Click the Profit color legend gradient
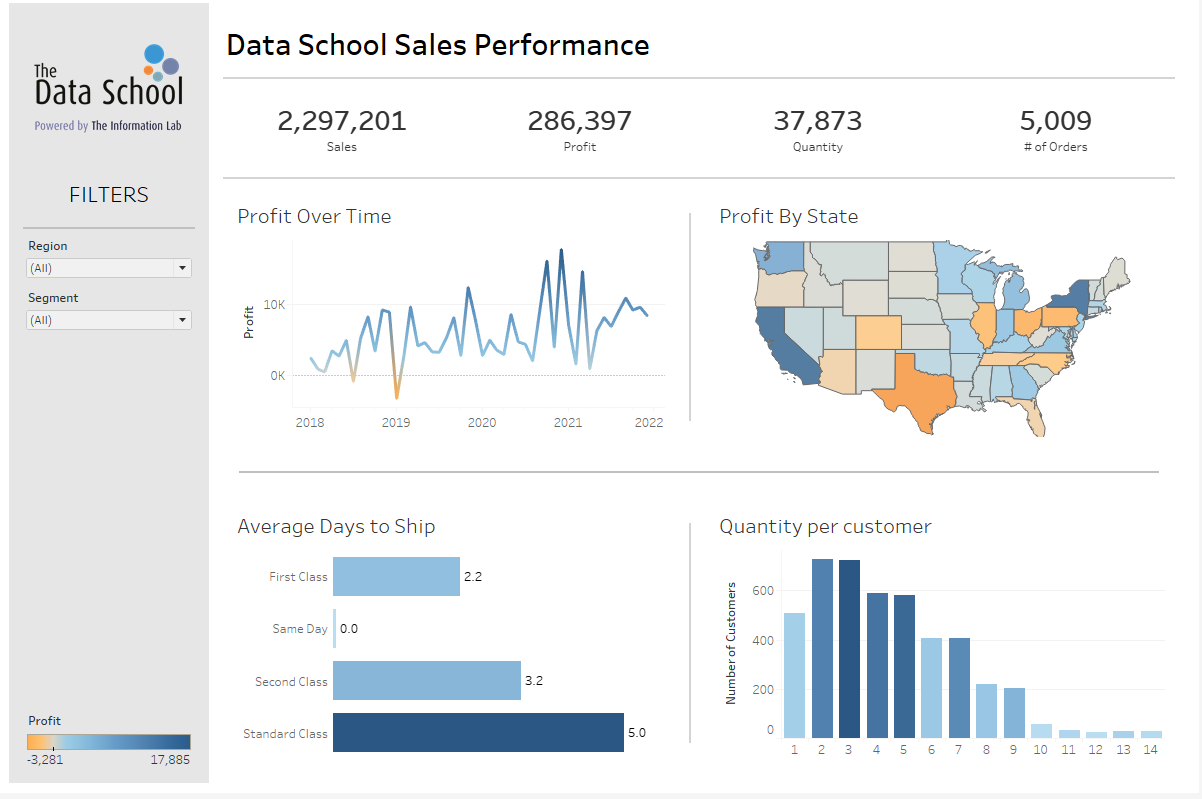Viewport: 1202px width, 799px height. 108,742
